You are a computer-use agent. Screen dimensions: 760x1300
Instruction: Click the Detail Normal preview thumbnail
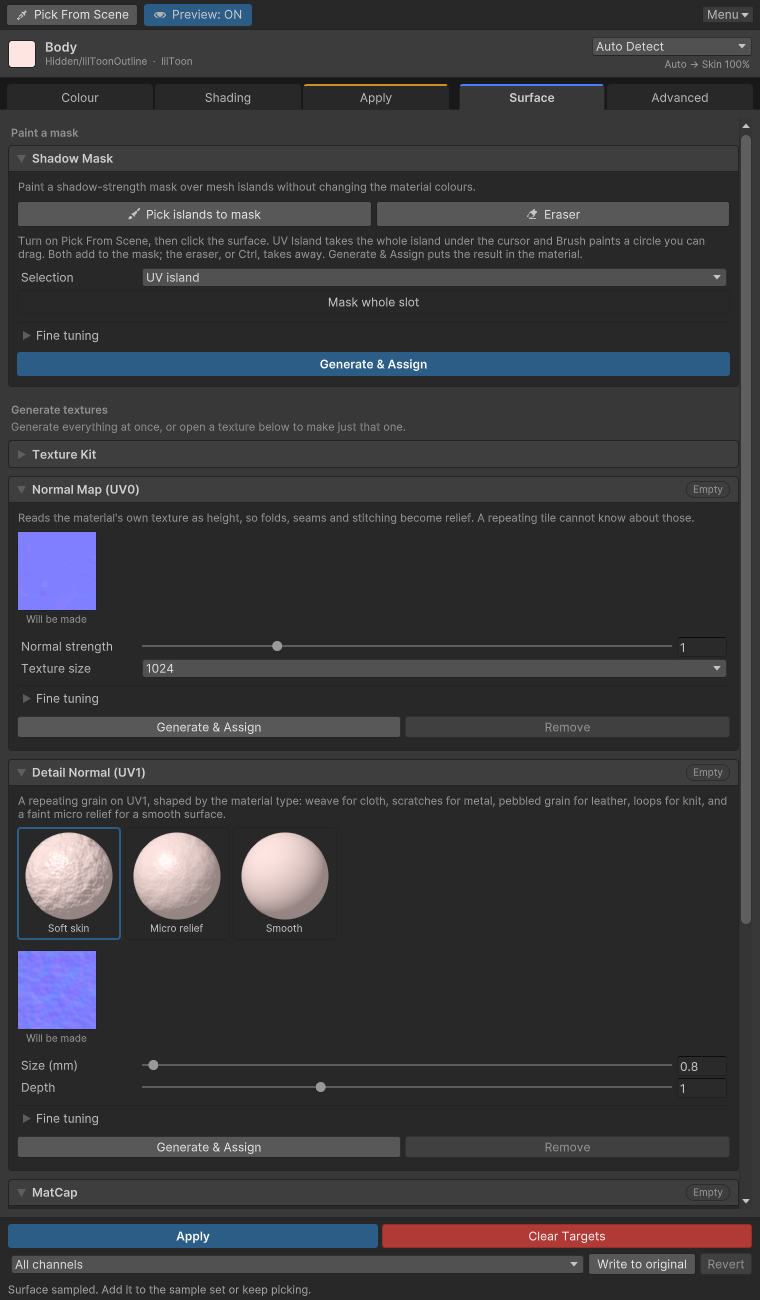click(57, 990)
